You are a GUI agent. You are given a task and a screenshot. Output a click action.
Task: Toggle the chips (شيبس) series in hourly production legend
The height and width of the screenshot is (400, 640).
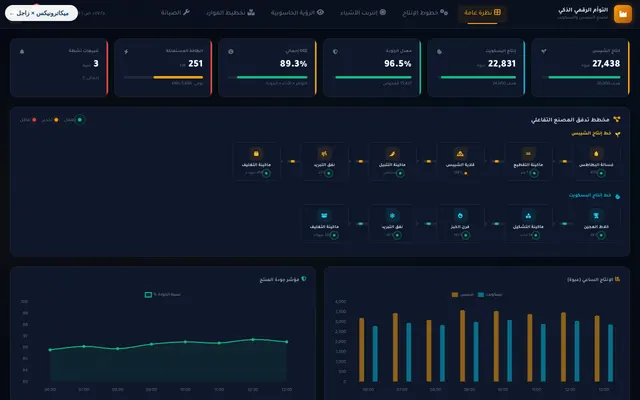click(x=462, y=295)
